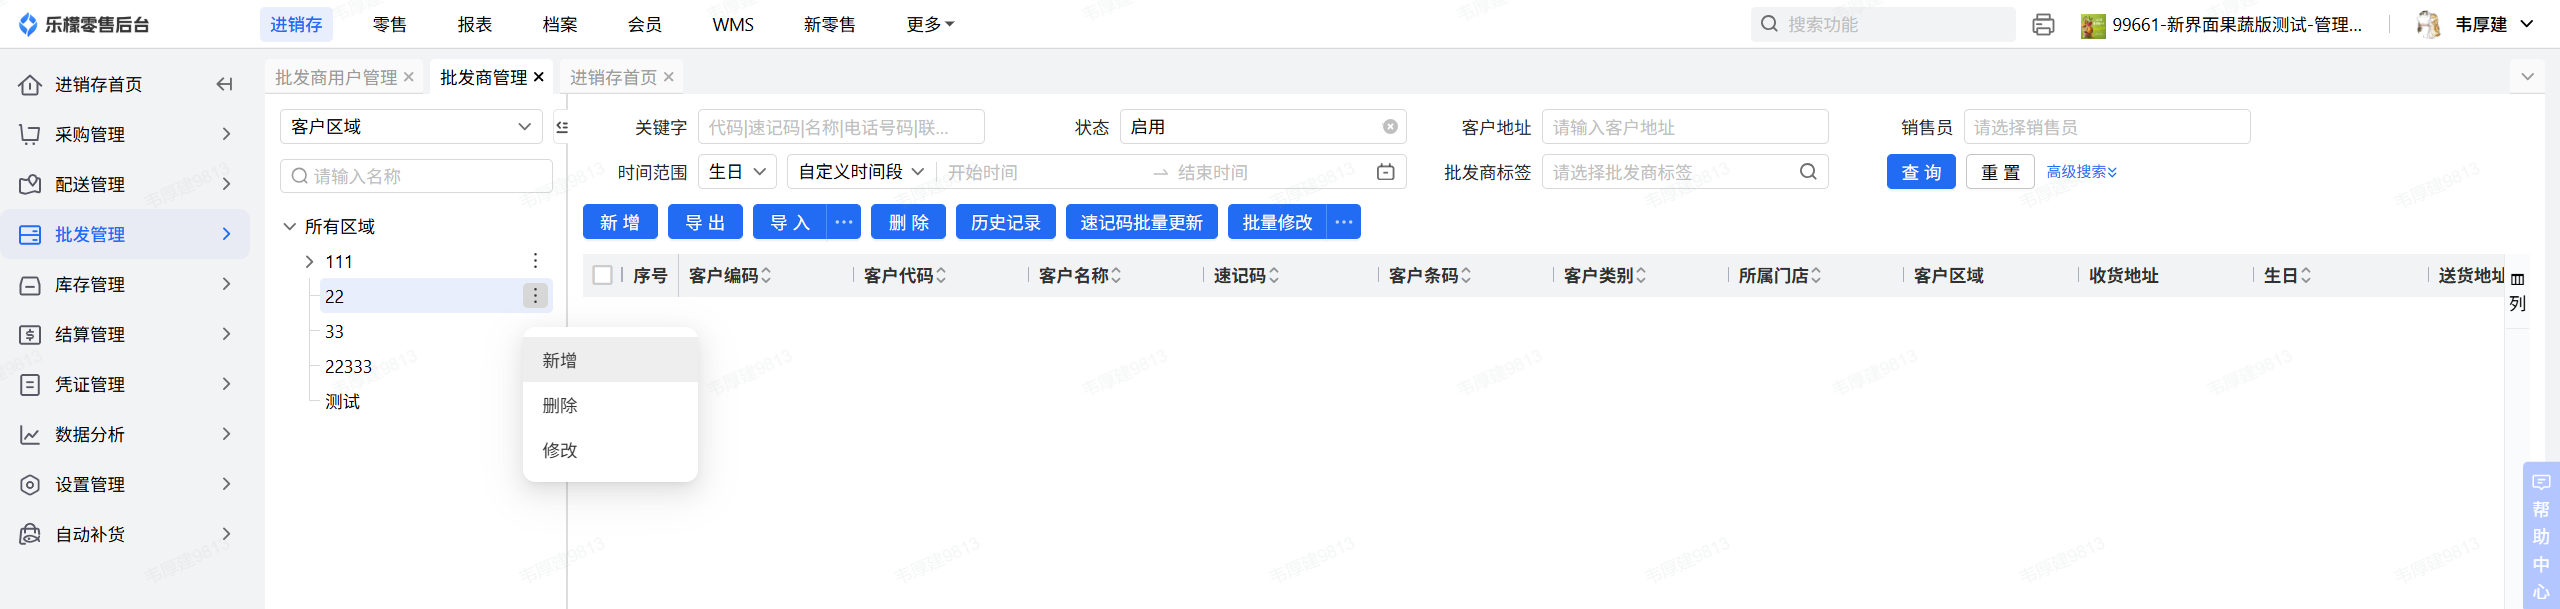Open 结算管理 in the sidebar
Image resolution: width=2560 pixels, height=609 pixels.
[x=125, y=334]
